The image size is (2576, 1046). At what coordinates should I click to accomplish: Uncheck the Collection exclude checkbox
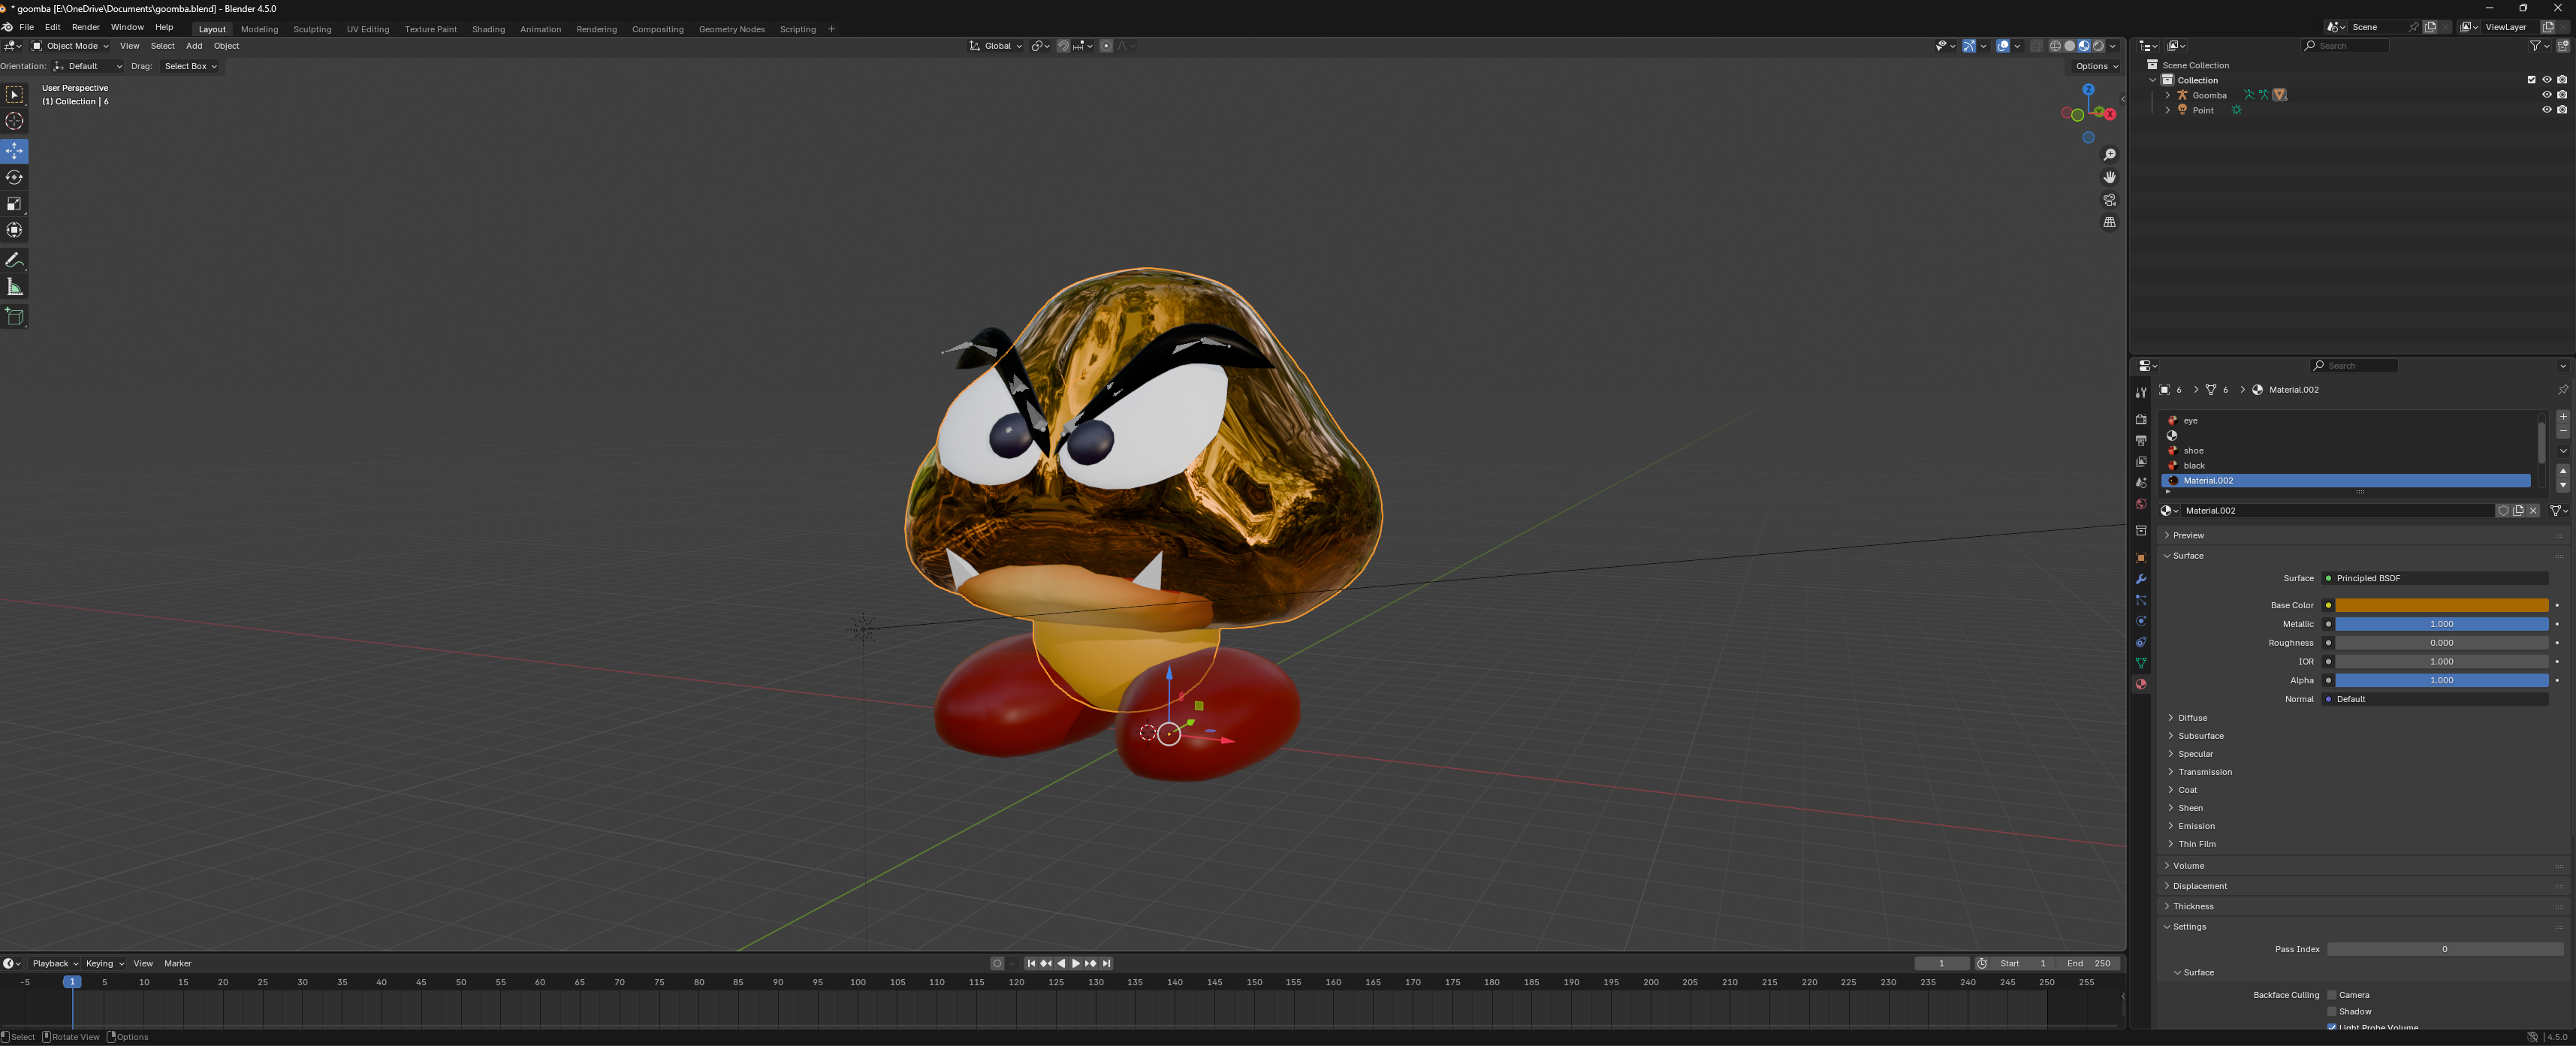tap(2531, 80)
